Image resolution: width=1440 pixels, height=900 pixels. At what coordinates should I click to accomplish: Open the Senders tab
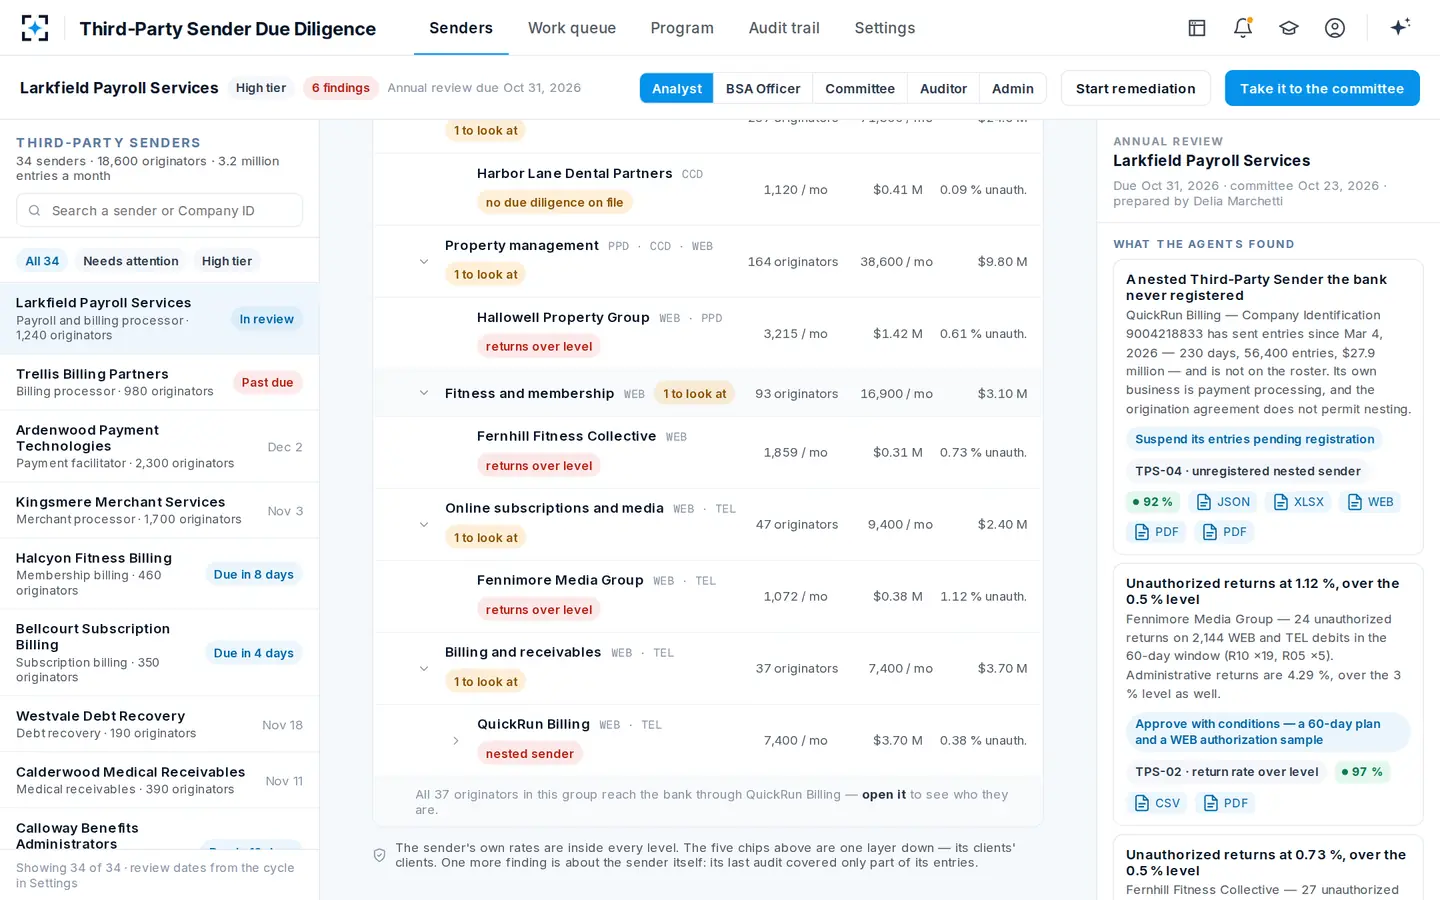point(461,28)
